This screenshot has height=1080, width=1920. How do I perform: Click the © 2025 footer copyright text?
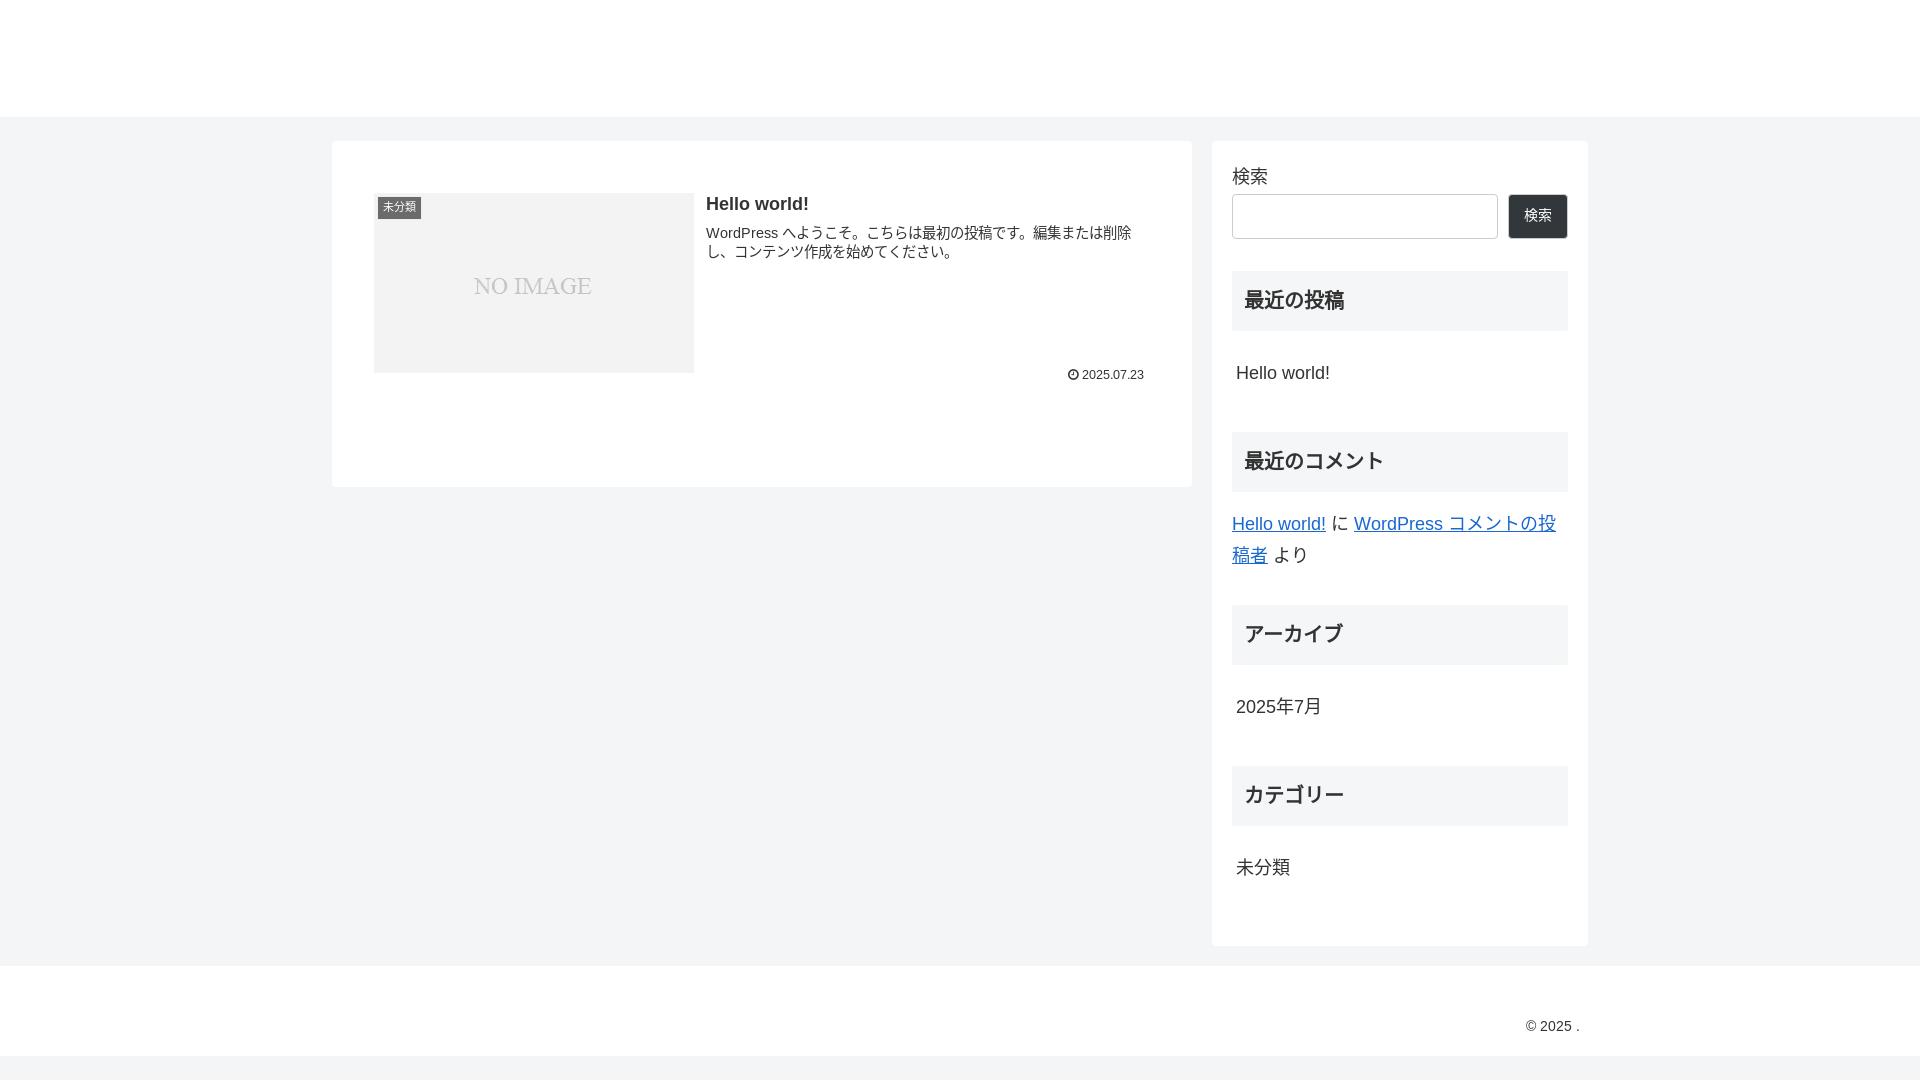coord(1552,1027)
